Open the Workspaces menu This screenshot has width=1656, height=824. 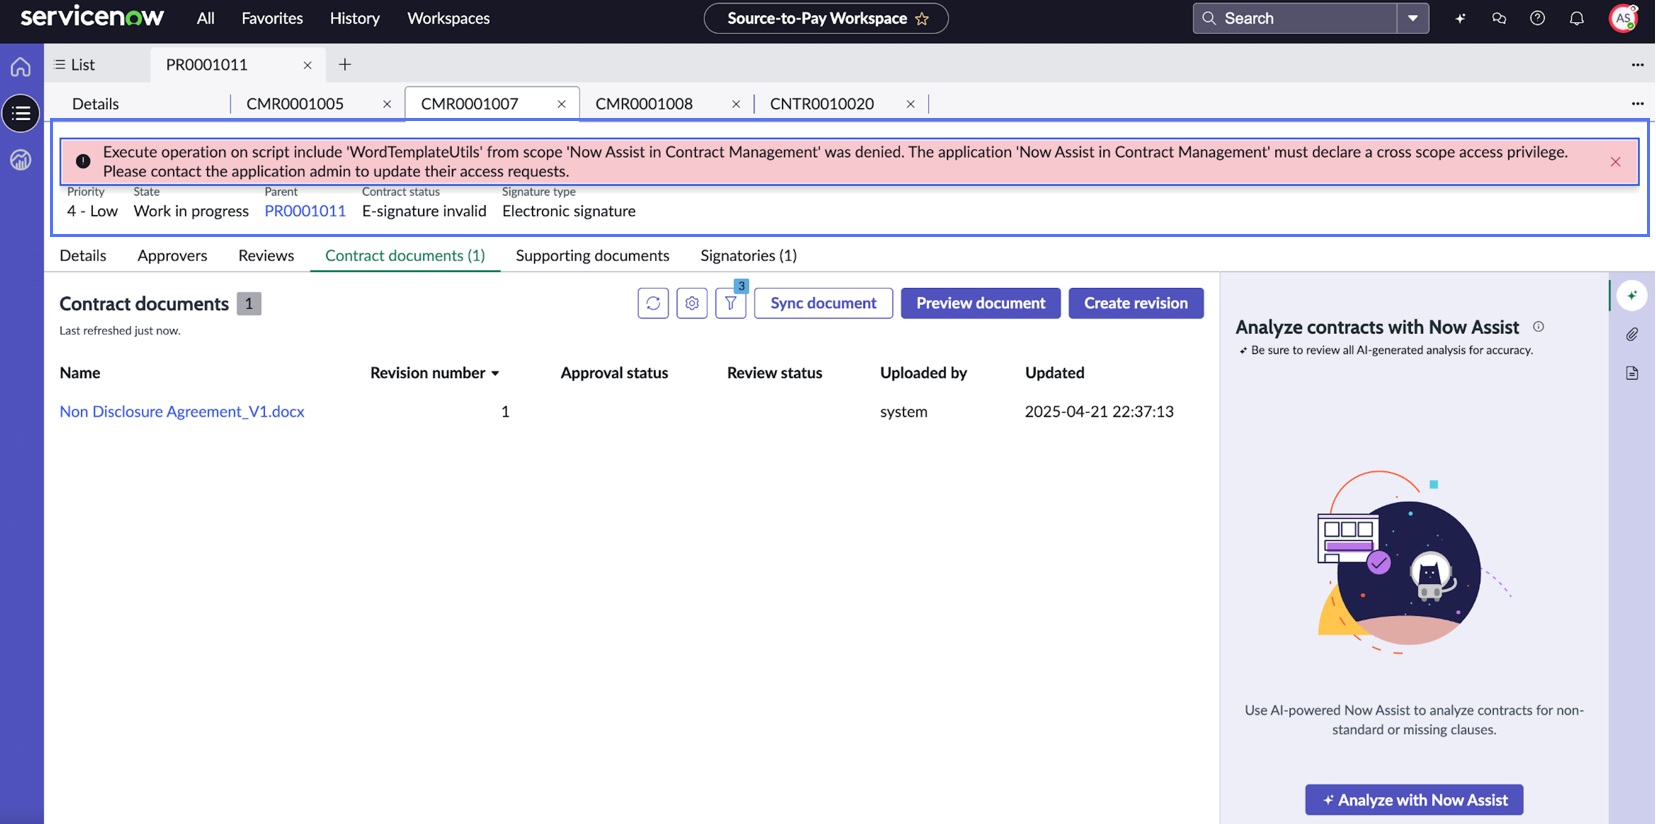click(448, 18)
